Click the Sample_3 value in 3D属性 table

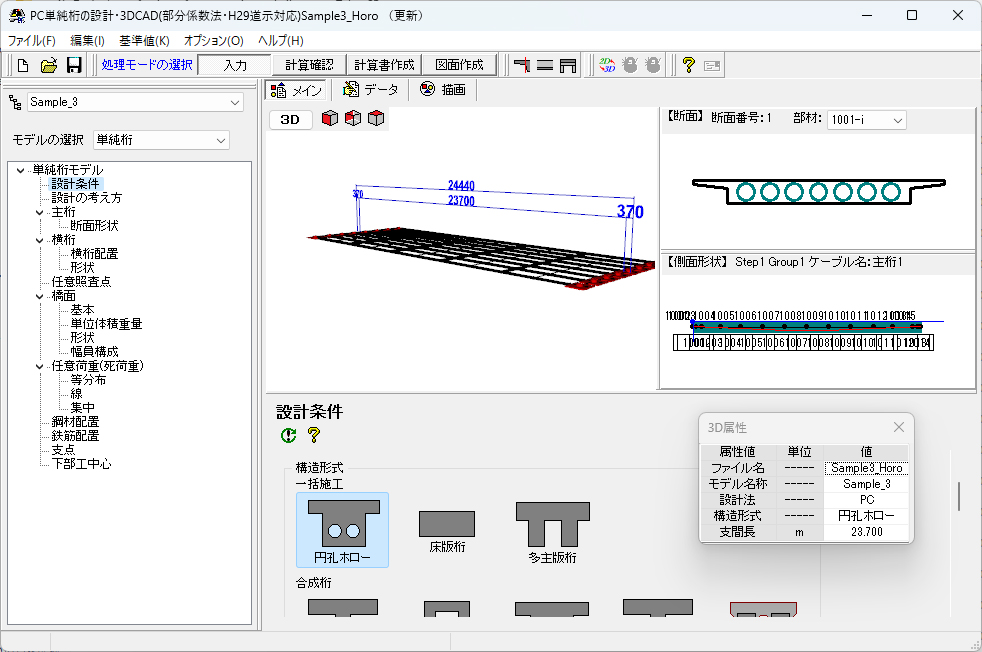click(866, 484)
